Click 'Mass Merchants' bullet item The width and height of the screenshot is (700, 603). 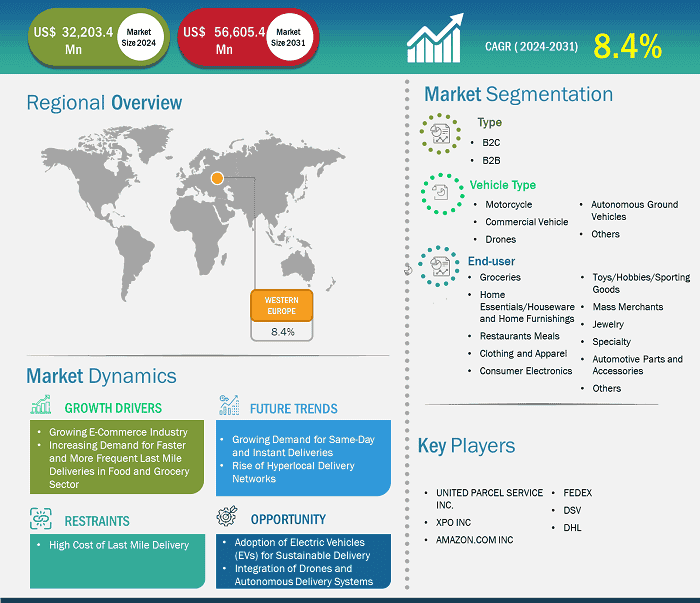[628, 307]
